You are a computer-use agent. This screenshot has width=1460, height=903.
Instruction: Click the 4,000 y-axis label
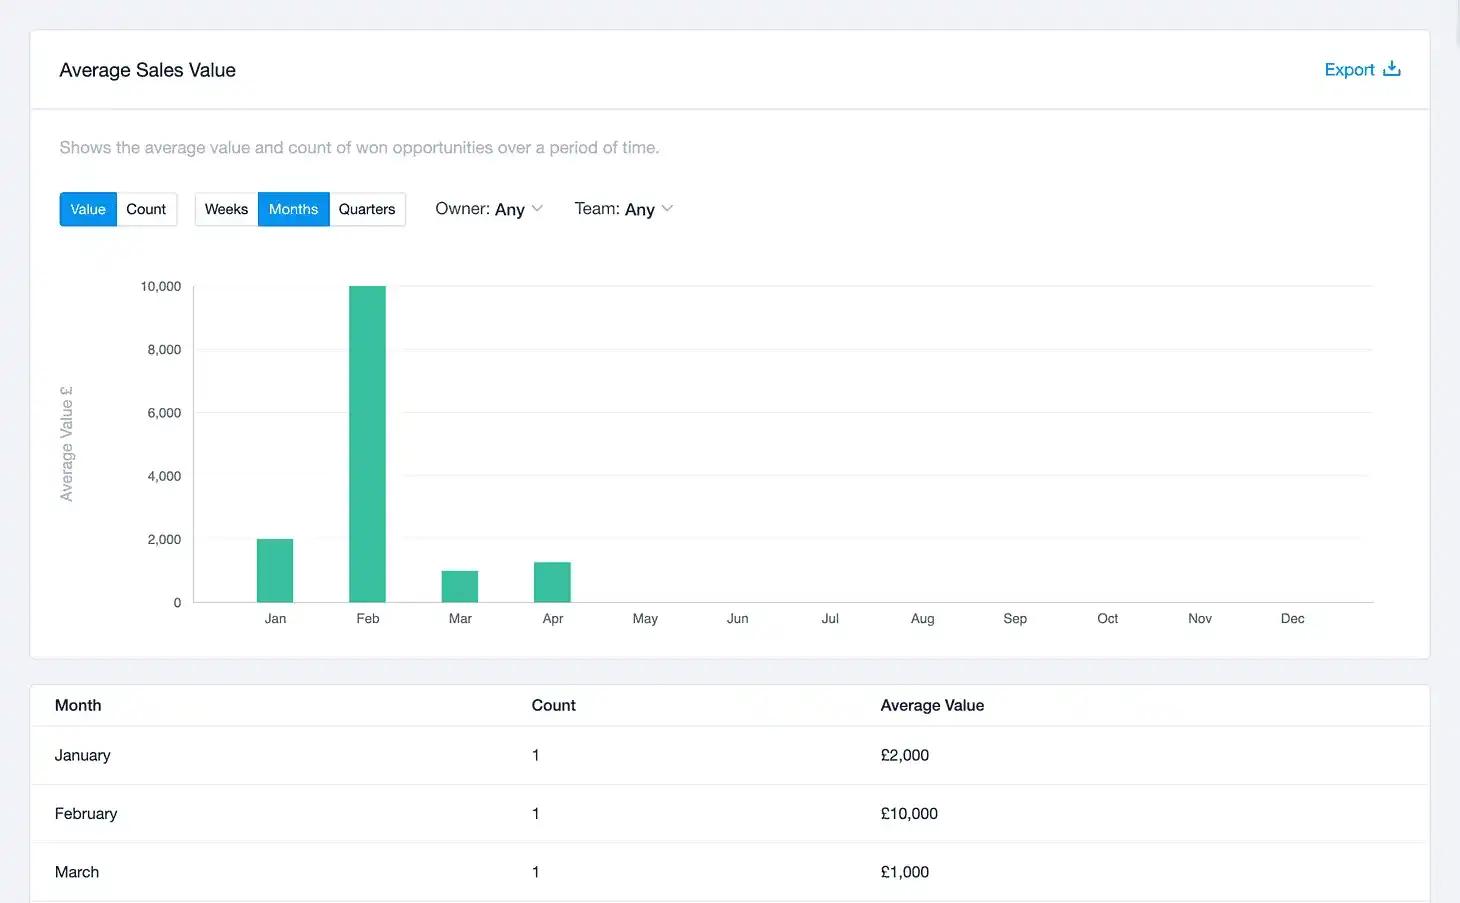pos(164,476)
